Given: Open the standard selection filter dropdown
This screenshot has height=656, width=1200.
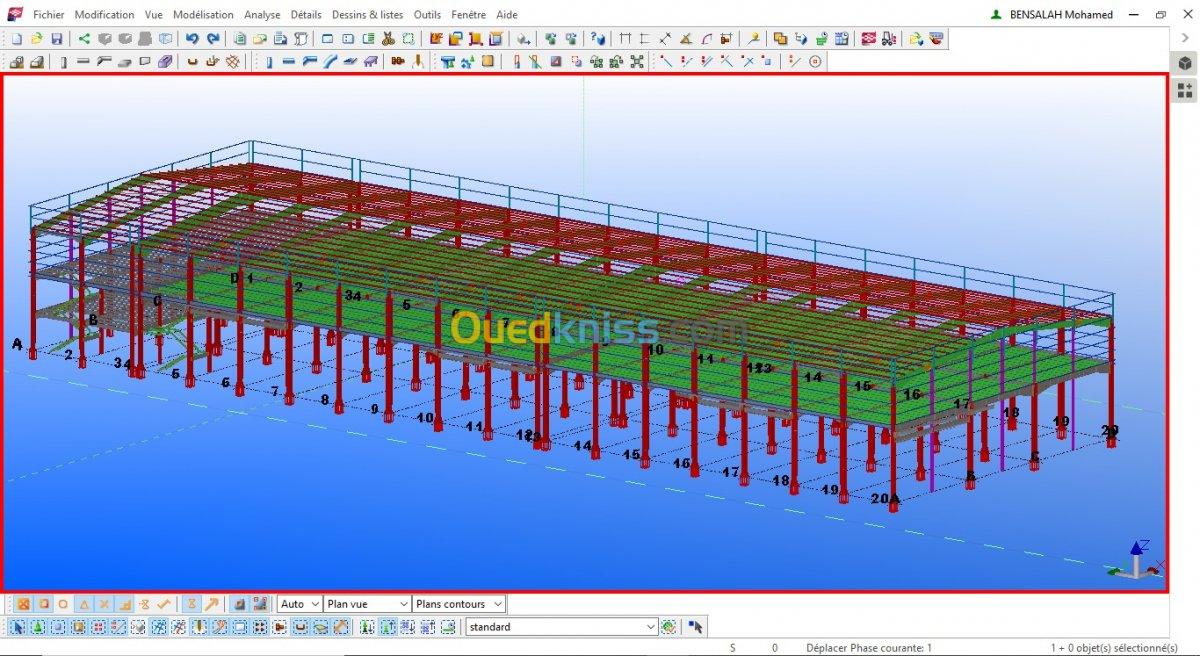Looking at the screenshot, I should pos(562,627).
